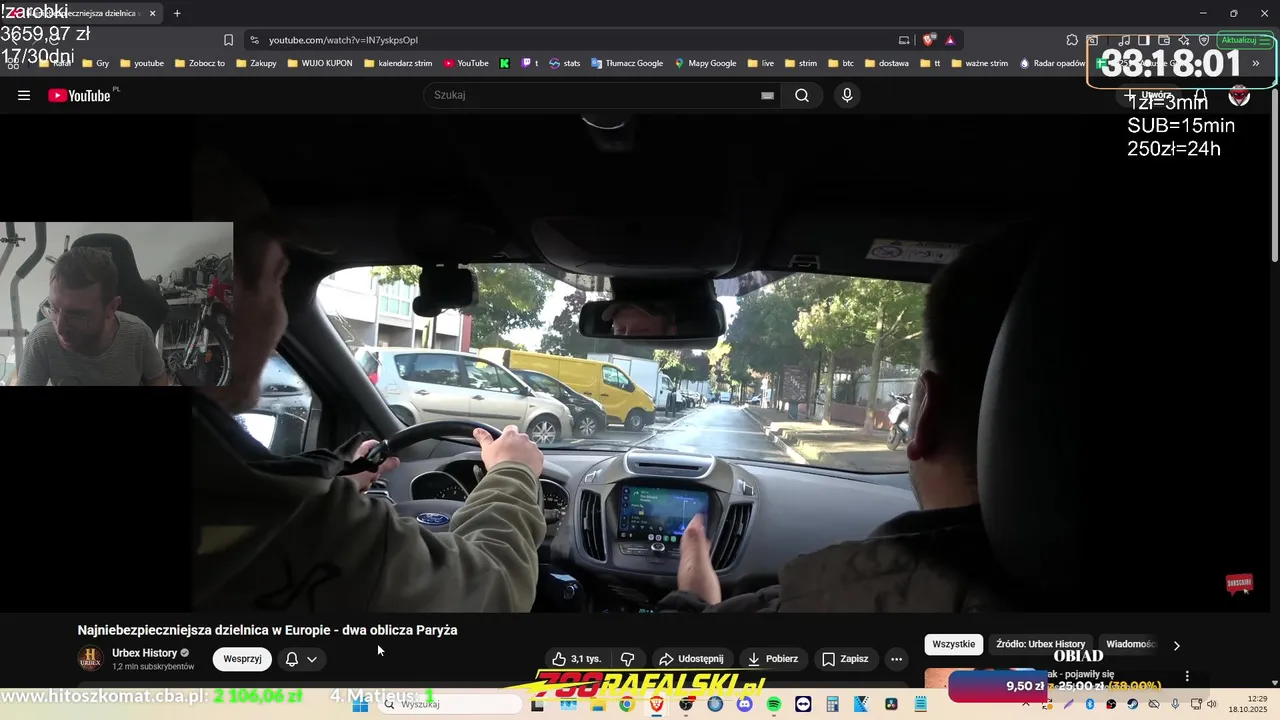Open Spotify from the taskbar
The image size is (1280, 720).
point(774,704)
